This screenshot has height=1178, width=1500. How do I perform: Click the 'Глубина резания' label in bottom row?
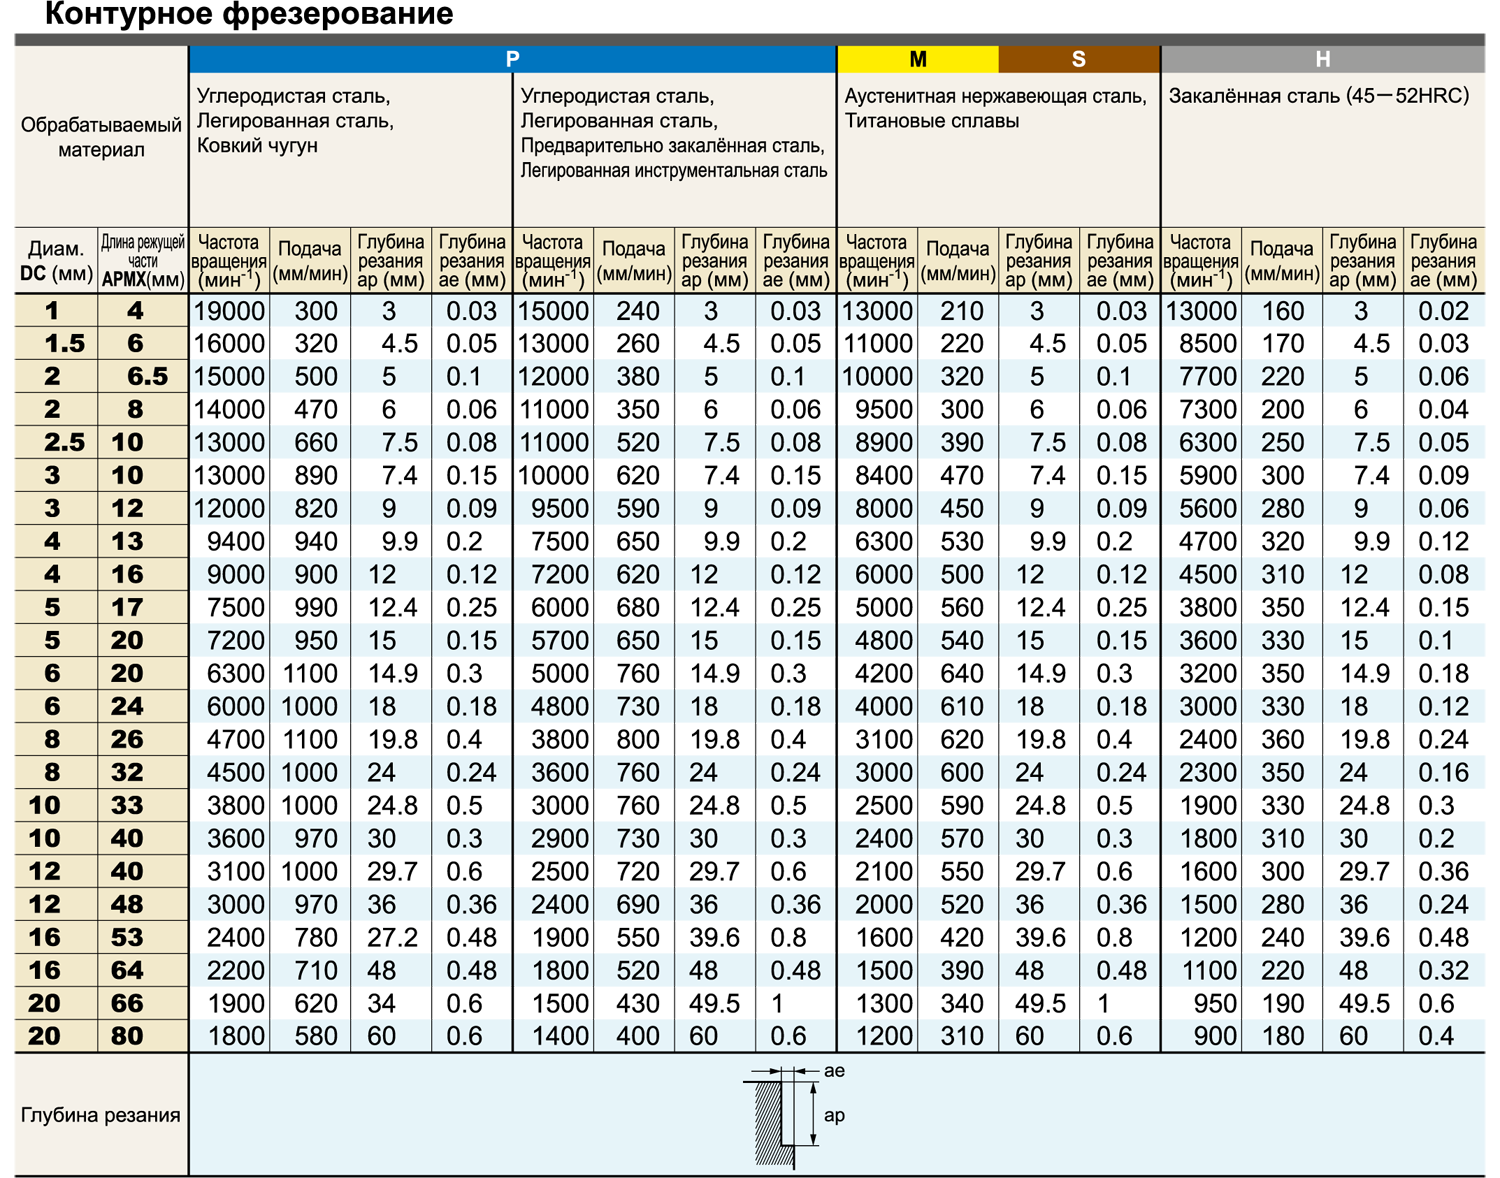point(101,1115)
